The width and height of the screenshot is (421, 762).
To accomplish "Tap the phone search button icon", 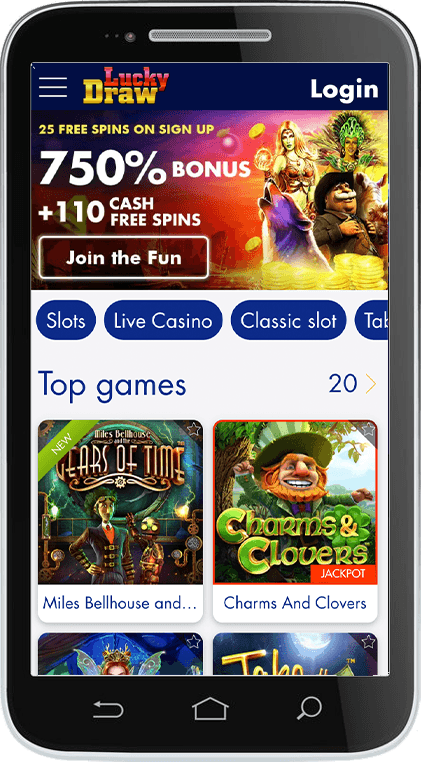I will 309,709.
